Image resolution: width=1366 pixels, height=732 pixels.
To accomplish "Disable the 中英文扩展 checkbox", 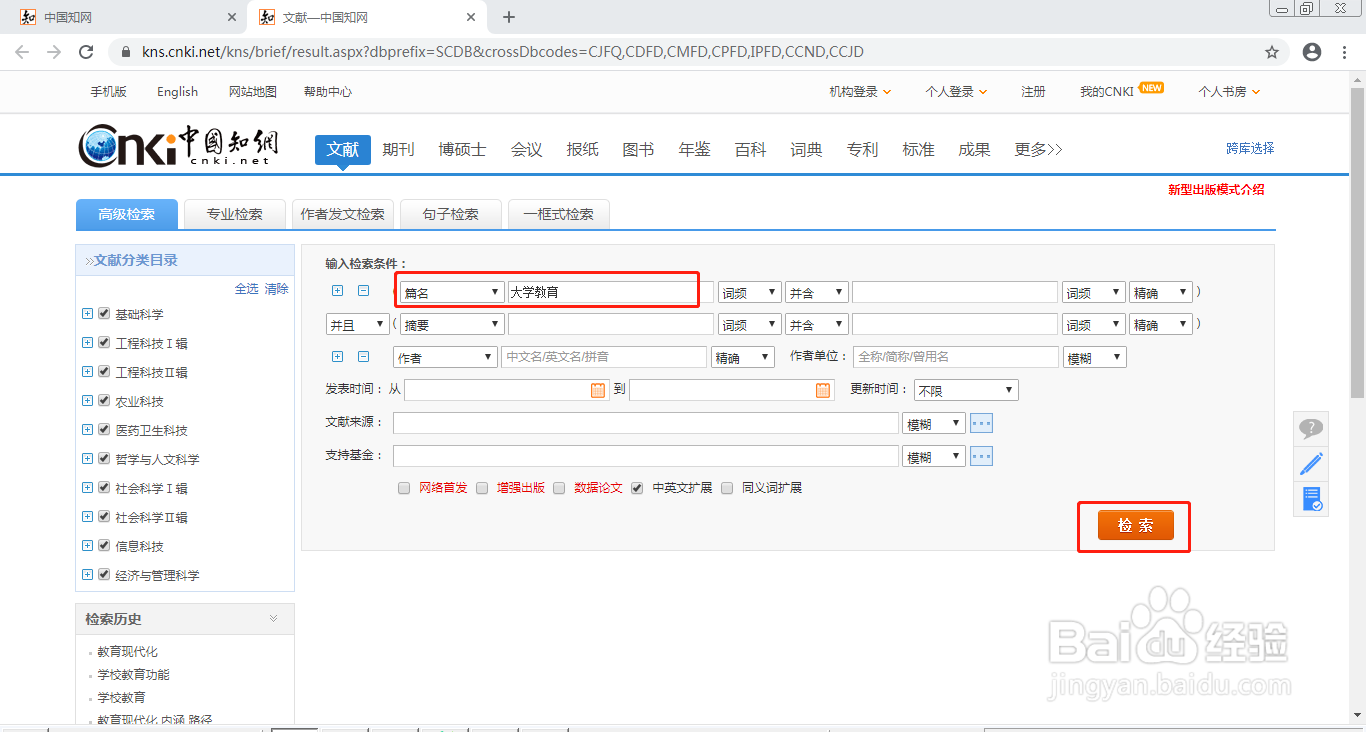I will pos(637,488).
